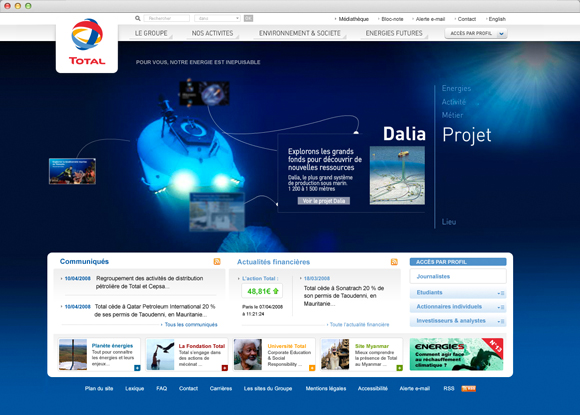Expand the Investisseurs & analystes profile row
This screenshot has width=580, height=415.
pos(458,321)
